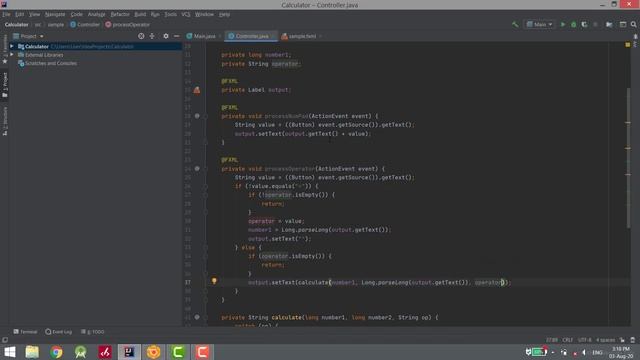Screen dimensions: 640x360
Task: Open Search Everywhere magnifier icon
Action: [x=633, y=24]
